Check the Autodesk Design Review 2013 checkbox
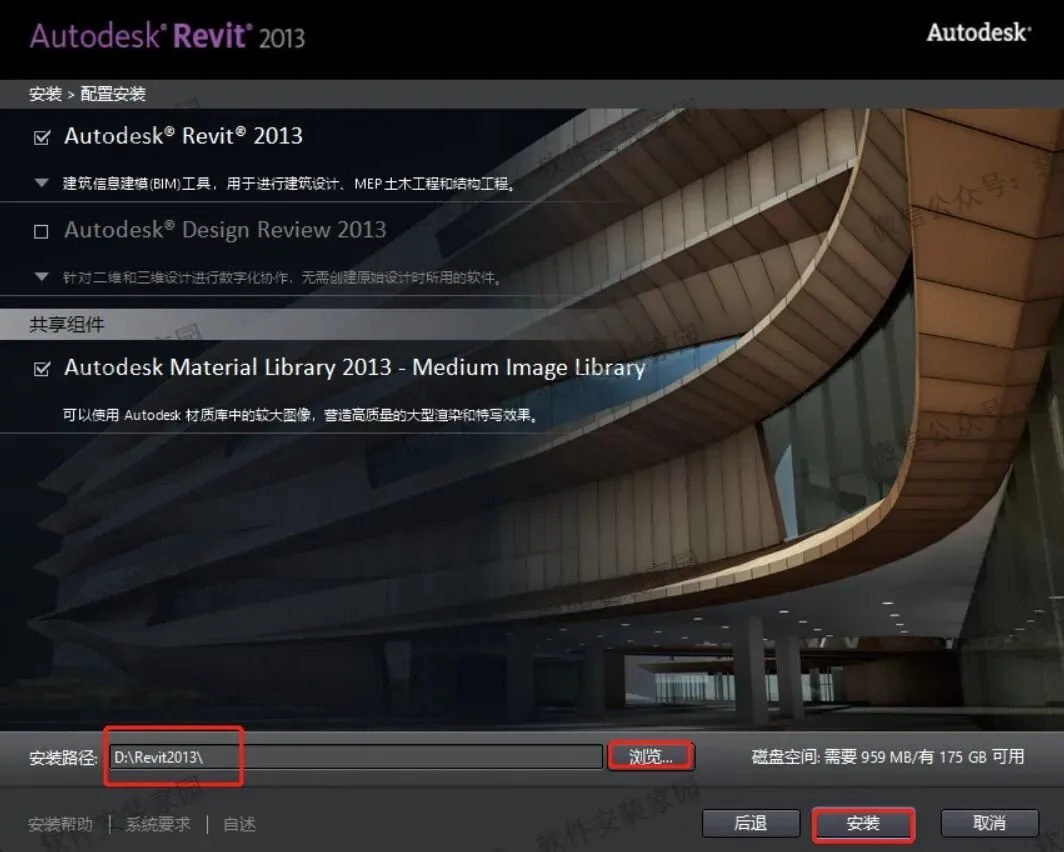Image resolution: width=1064 pixels, height=852 pixels. 41,232
